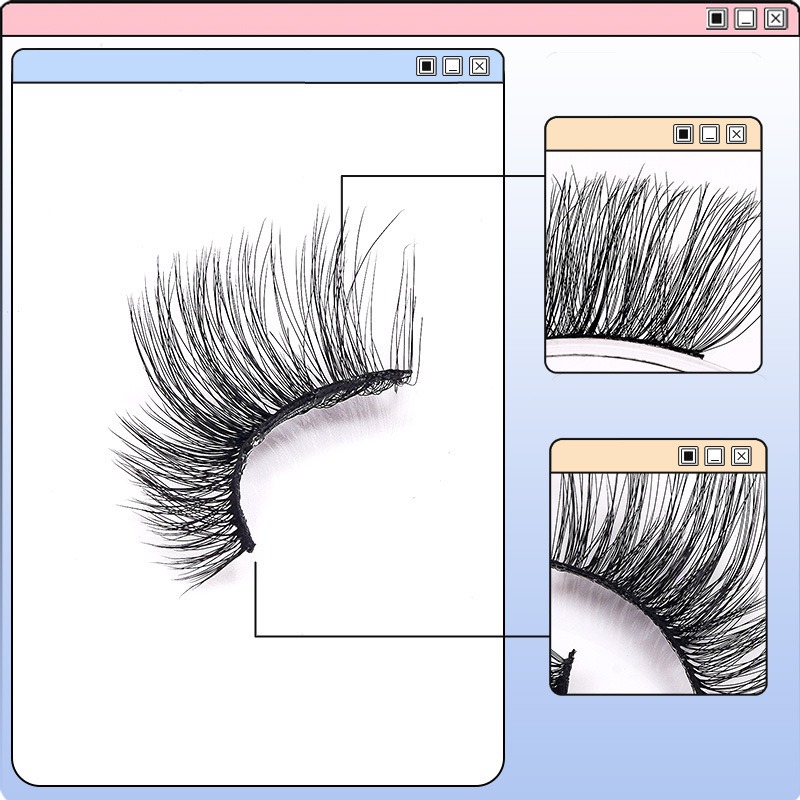Open the curved lash band close-up image

pos(658,583)
